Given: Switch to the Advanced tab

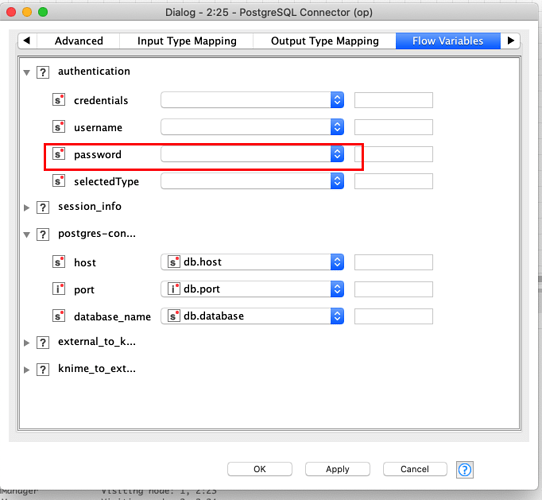Looking at the screenshot, I should click(x=78, y=41).
